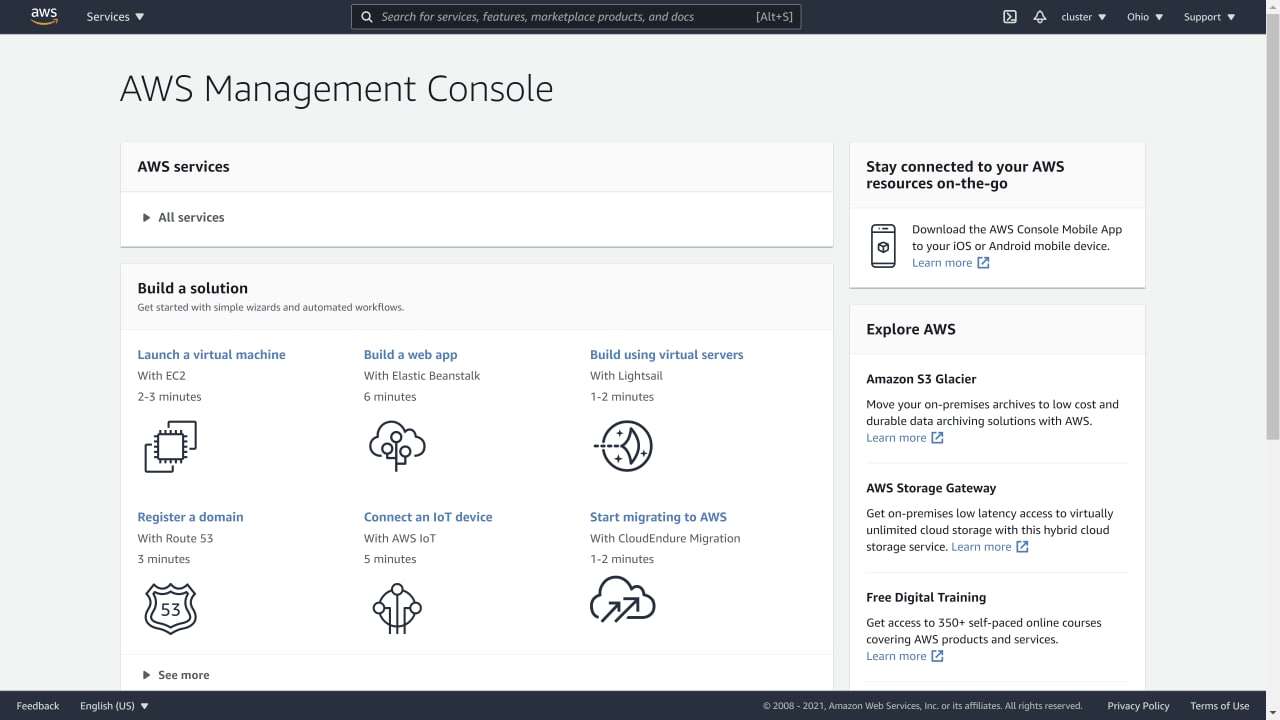Expand See more solutions
The width and height of the screenshot is (1280, 720).
(176, 675)
